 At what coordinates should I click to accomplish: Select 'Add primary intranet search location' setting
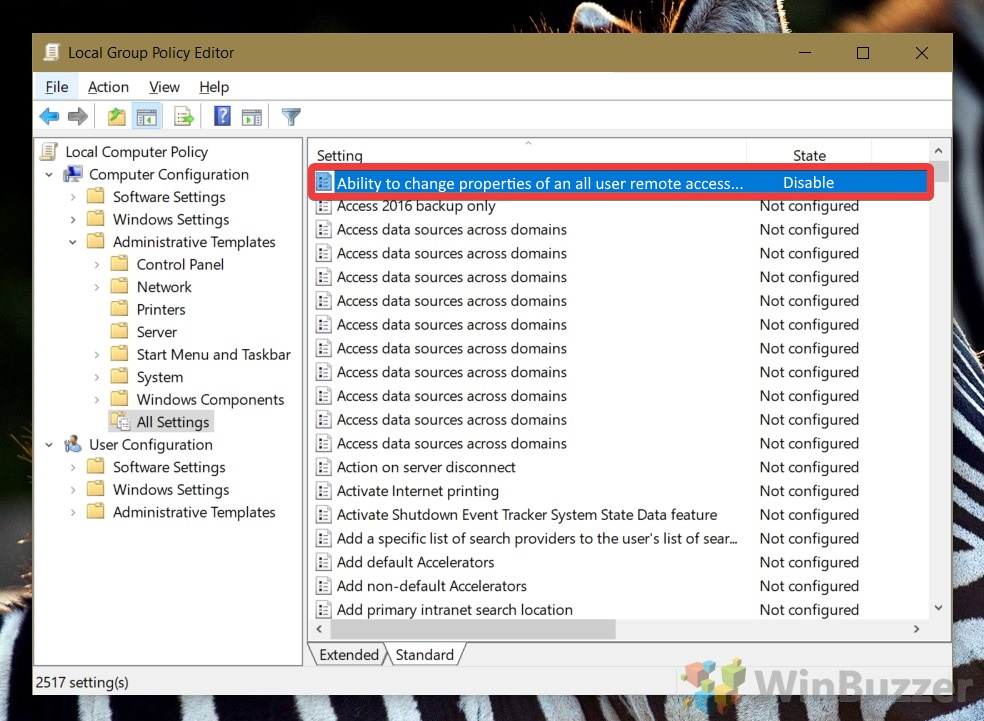(x=455, y=609)
